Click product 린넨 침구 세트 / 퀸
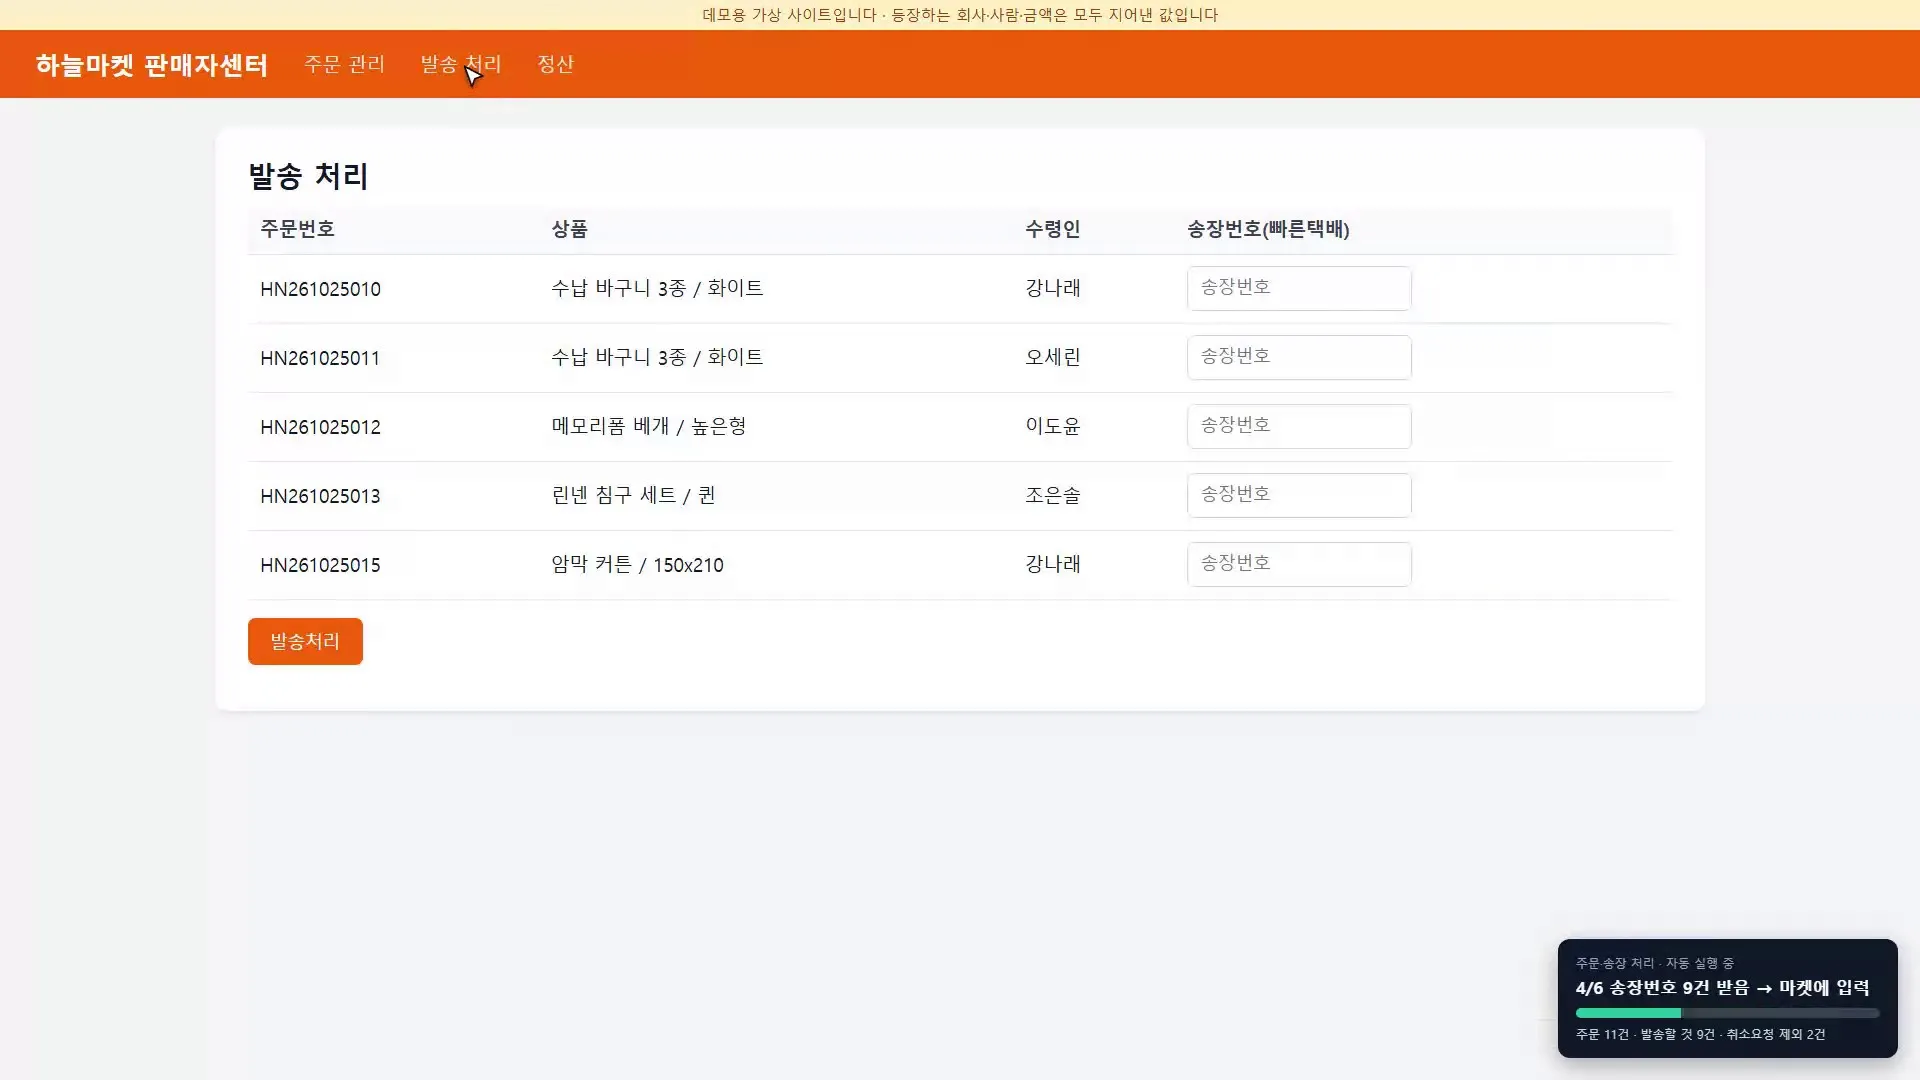 point(633,495)
